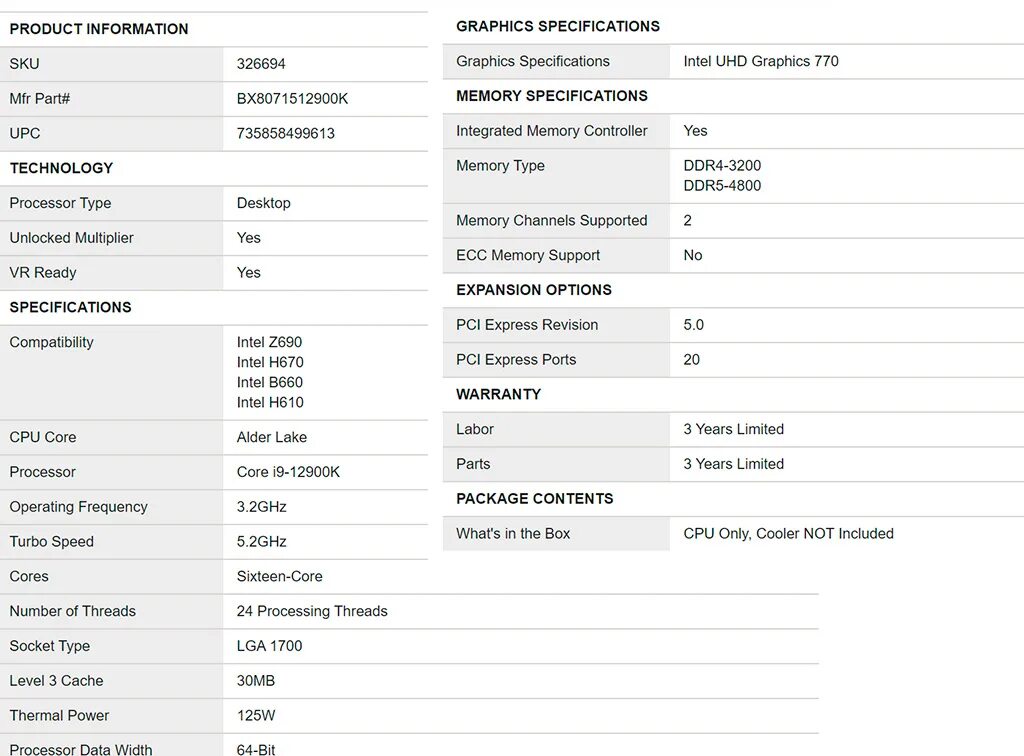Click the Memory Type row label
The width and height of the screenshot is (1024, 756).
(500, 166)
